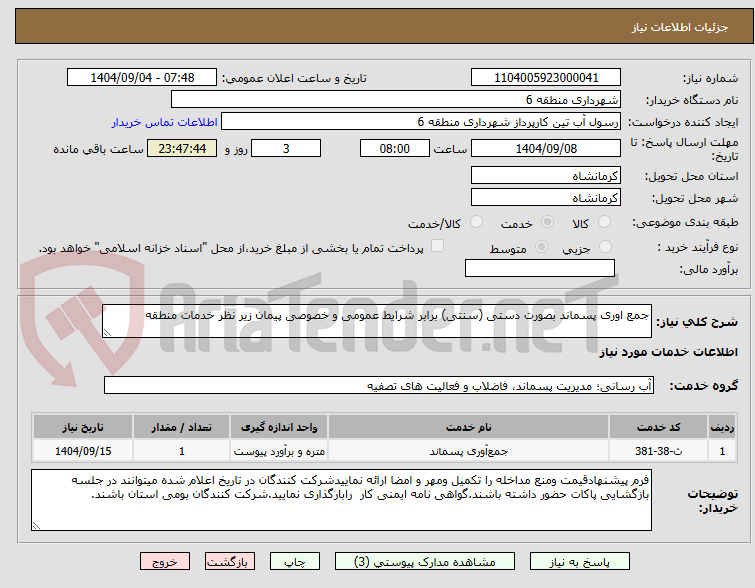
Task: Click the شماره نیاز number field
Action: tap(546, 78)
